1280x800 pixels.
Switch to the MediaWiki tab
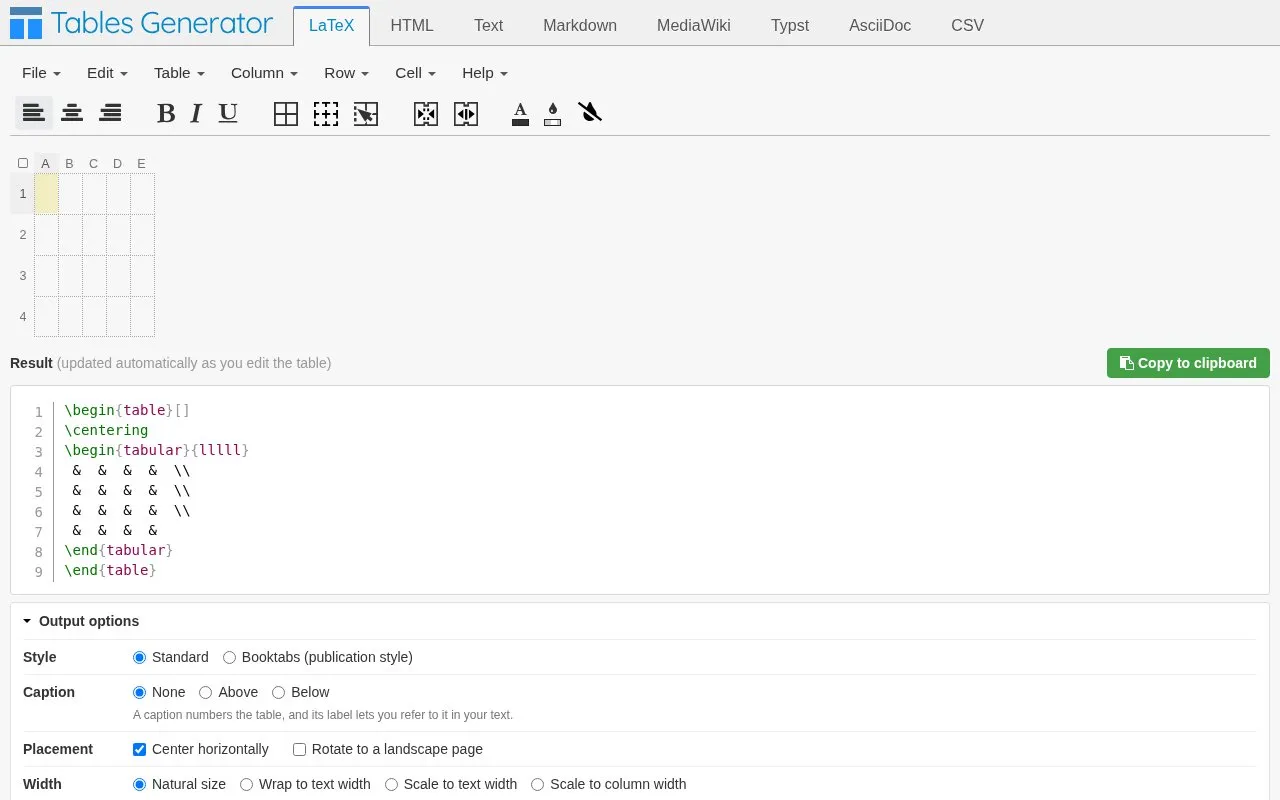[694, 26]
